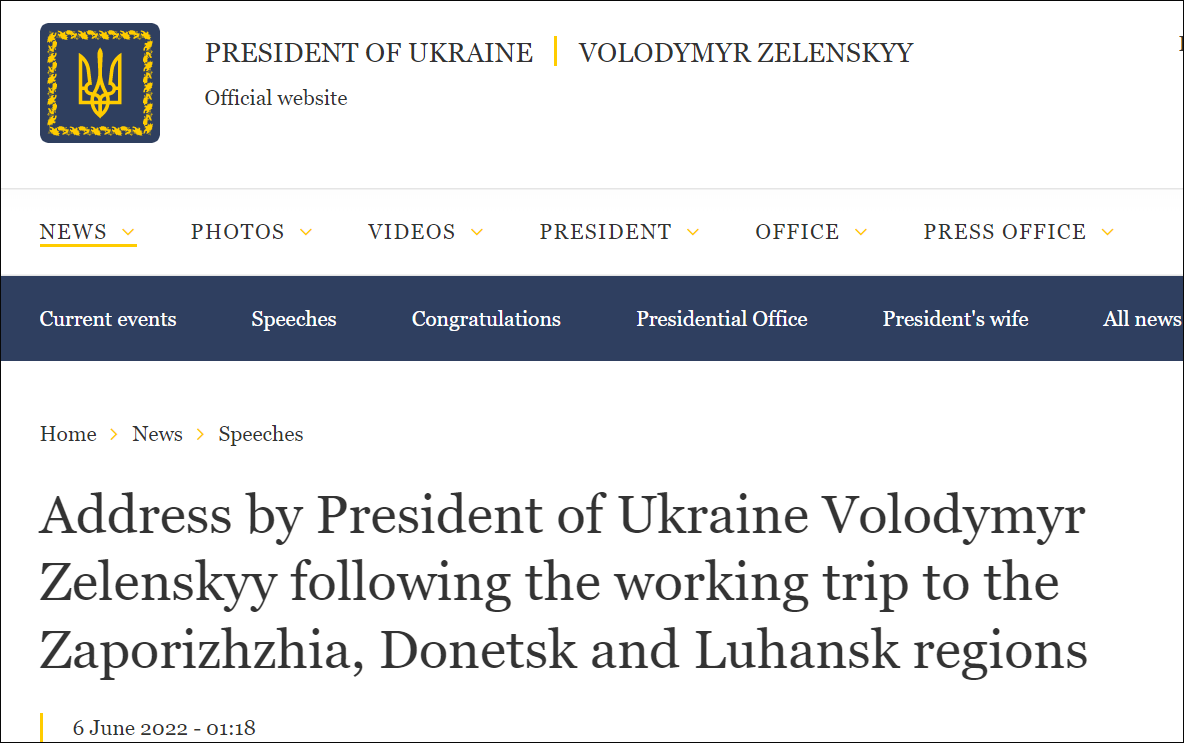Switch to the Current events tab
1184x743 pixels.
pos(108,319)
